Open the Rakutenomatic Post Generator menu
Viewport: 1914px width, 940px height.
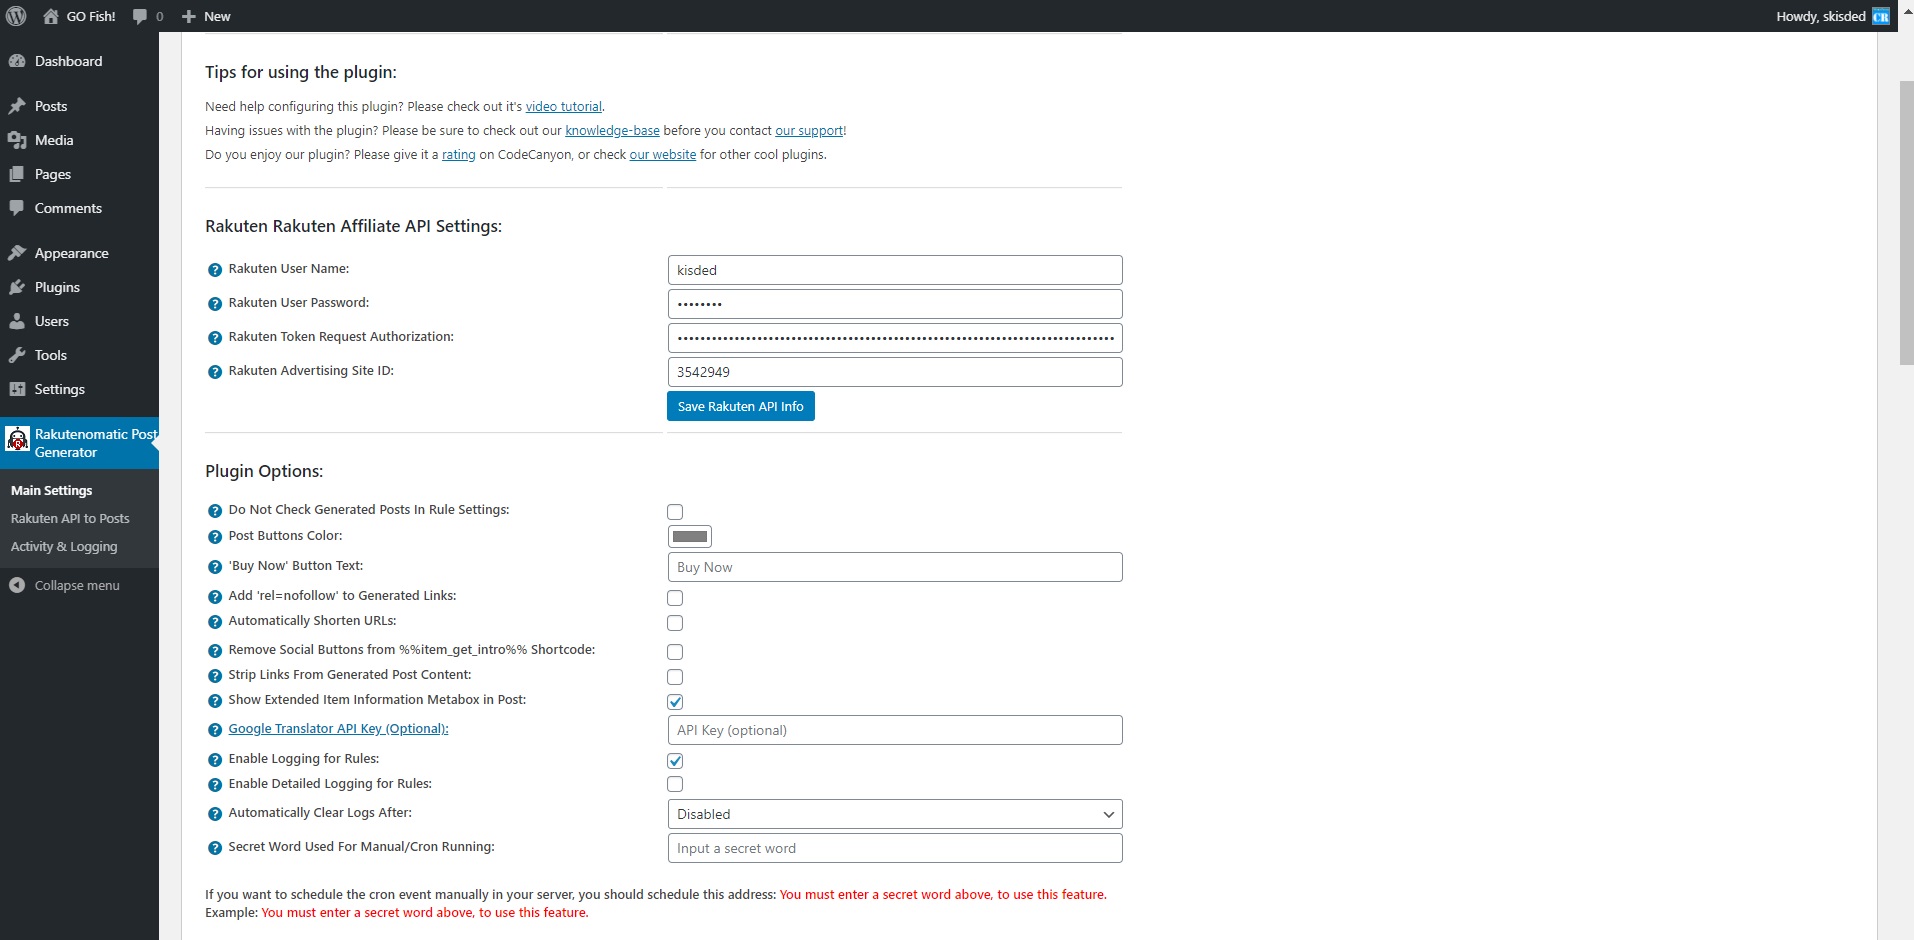point(79,443)
